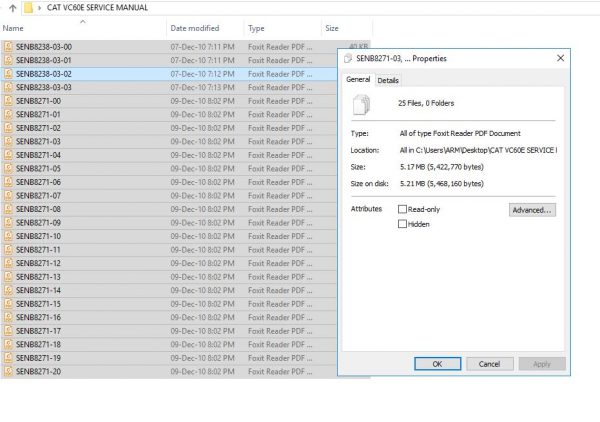Click PDF icon of SENB8238-03-01
Viewport: 600px width, 422px height.
point(8,60)
